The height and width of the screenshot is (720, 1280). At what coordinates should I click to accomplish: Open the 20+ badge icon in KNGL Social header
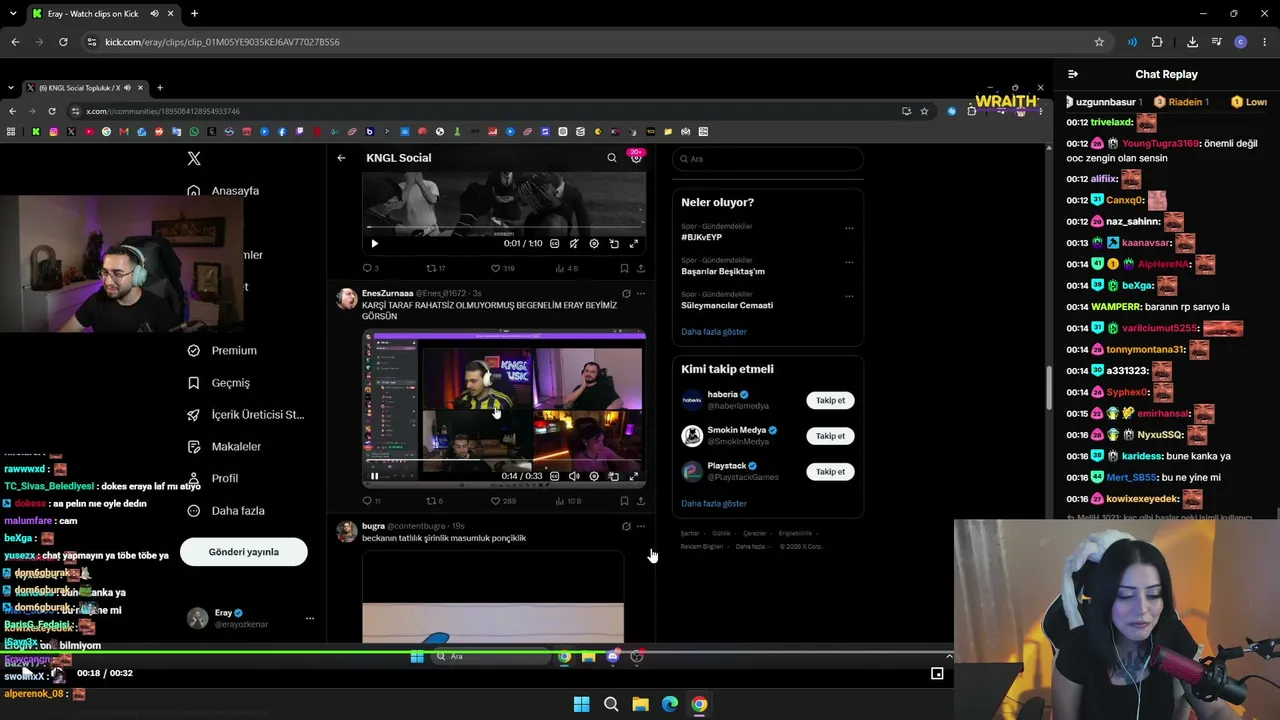pyautogui.click(x=636, y=157)
